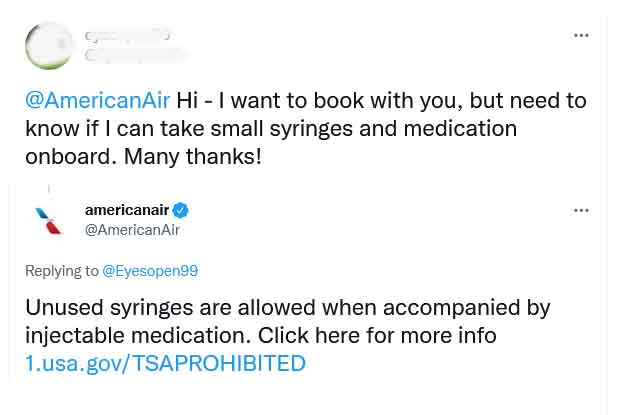Click the bold americanair display name
The image size is (620, 415).
pyautogui.click(x=127, y=210)
